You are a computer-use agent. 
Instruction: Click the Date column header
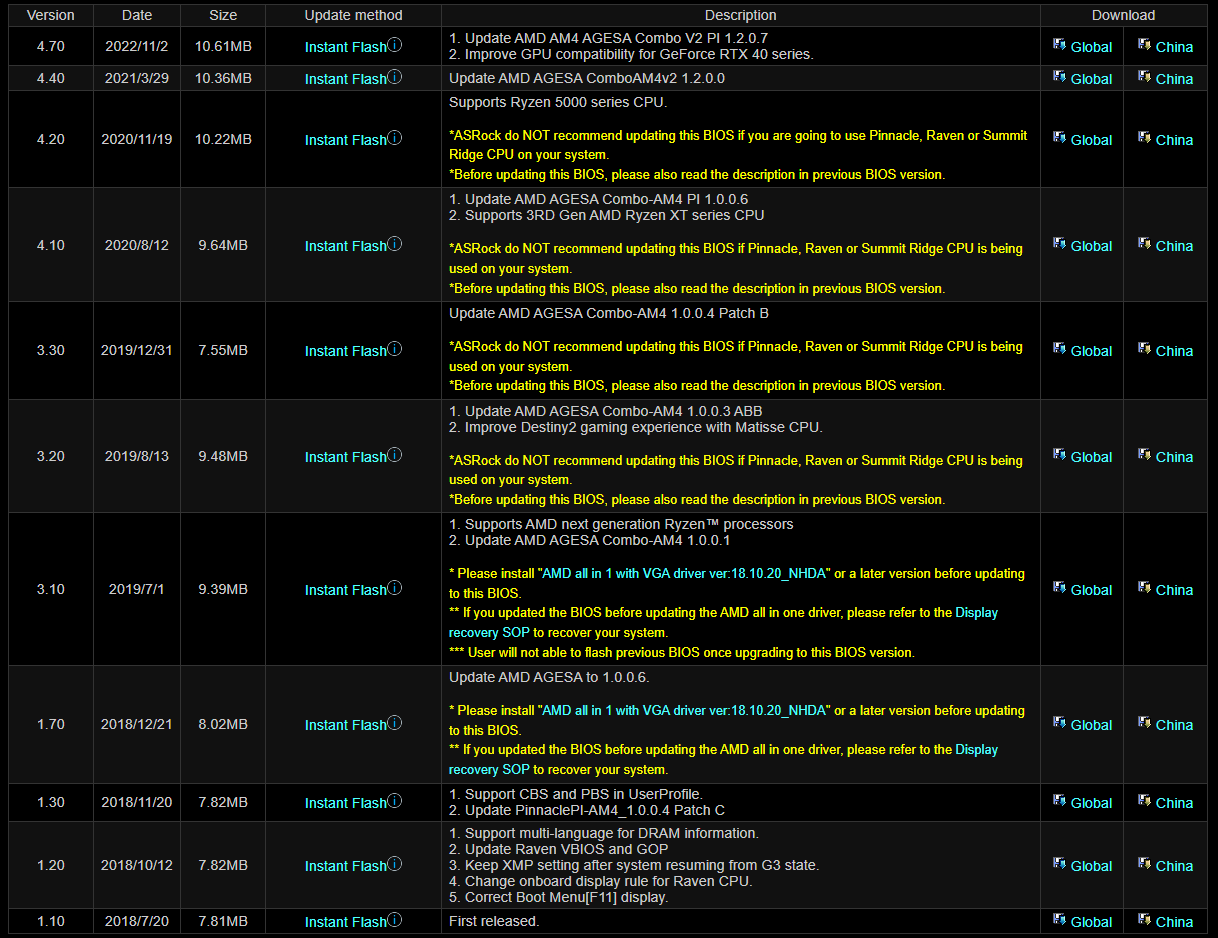tap(137, 15)
